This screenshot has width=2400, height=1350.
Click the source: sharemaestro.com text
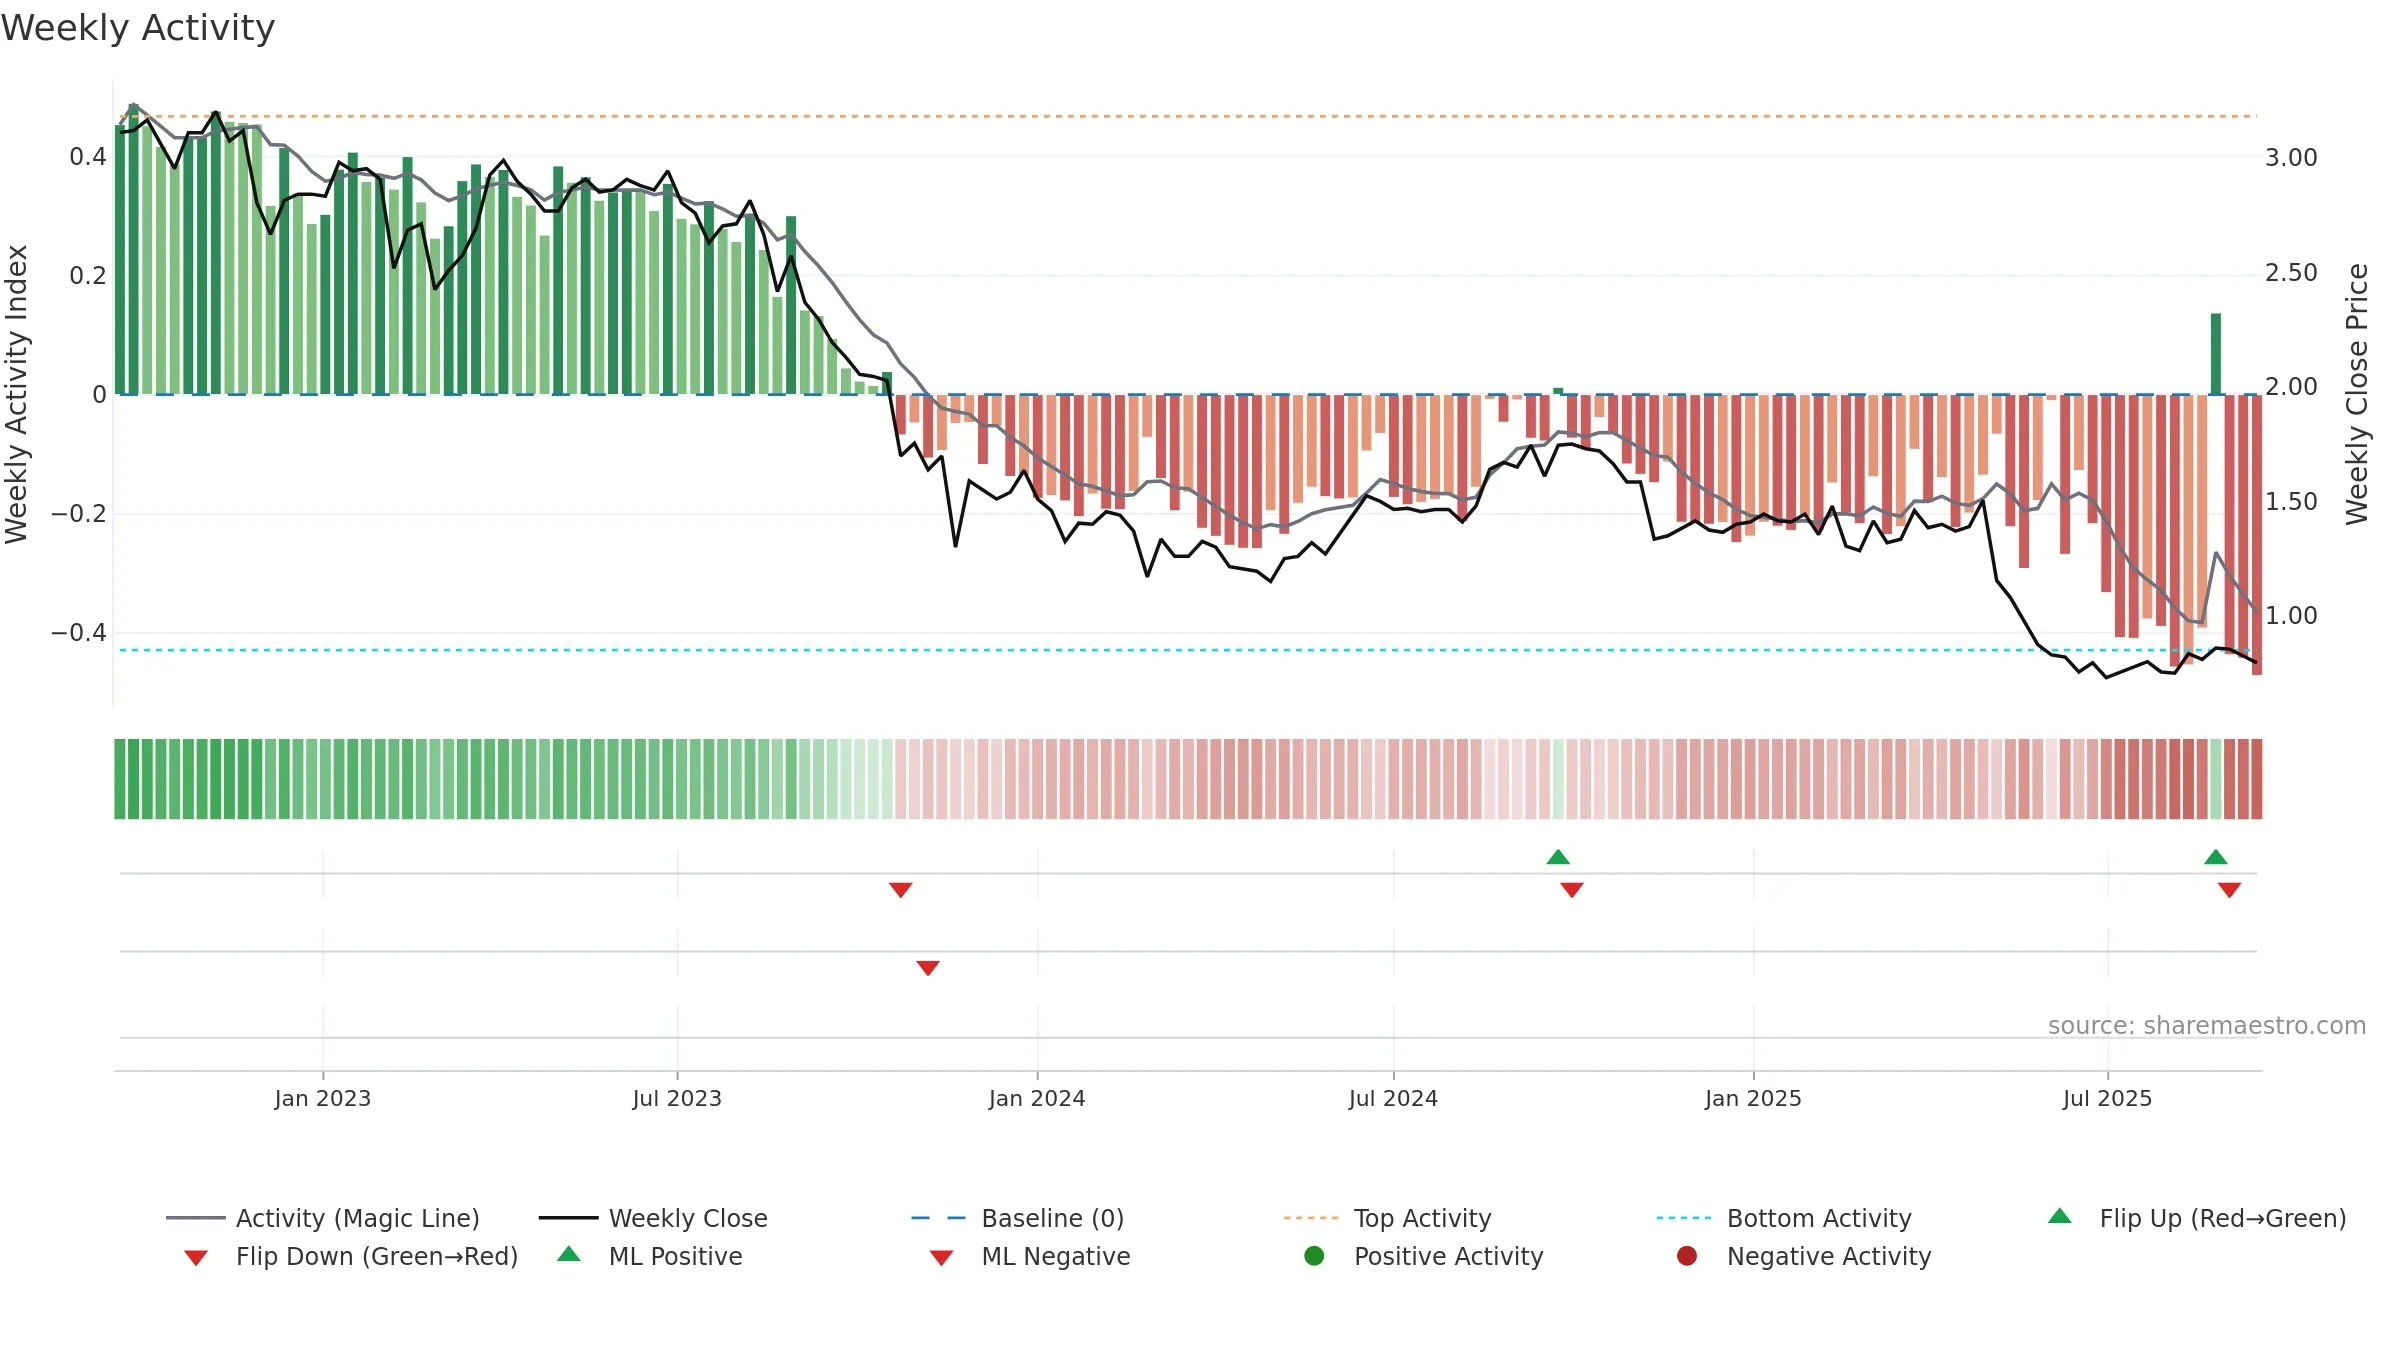coord(2207,1026)
